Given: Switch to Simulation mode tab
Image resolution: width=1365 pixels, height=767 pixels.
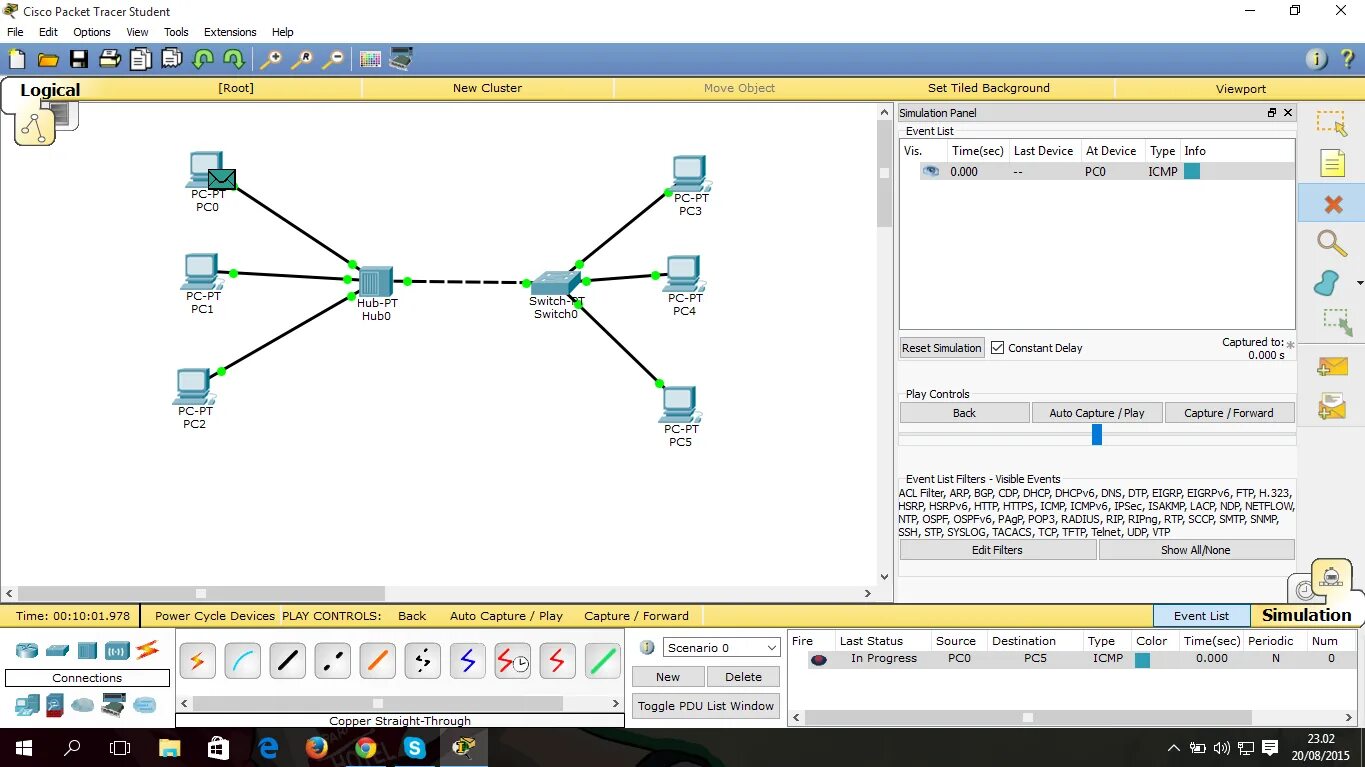Looking at the screenshot, I should (1306, 615).
